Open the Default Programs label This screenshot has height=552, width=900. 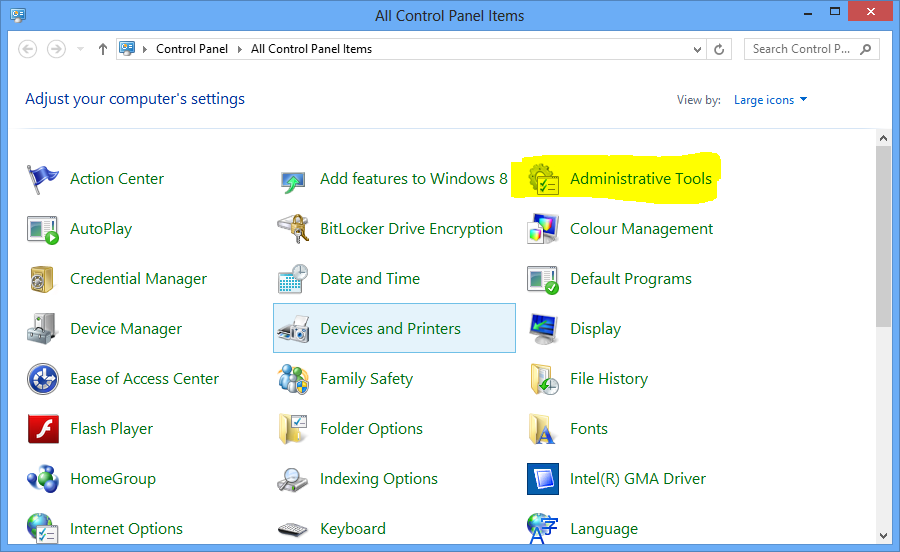pyautogui.click(x=631, y=279)
